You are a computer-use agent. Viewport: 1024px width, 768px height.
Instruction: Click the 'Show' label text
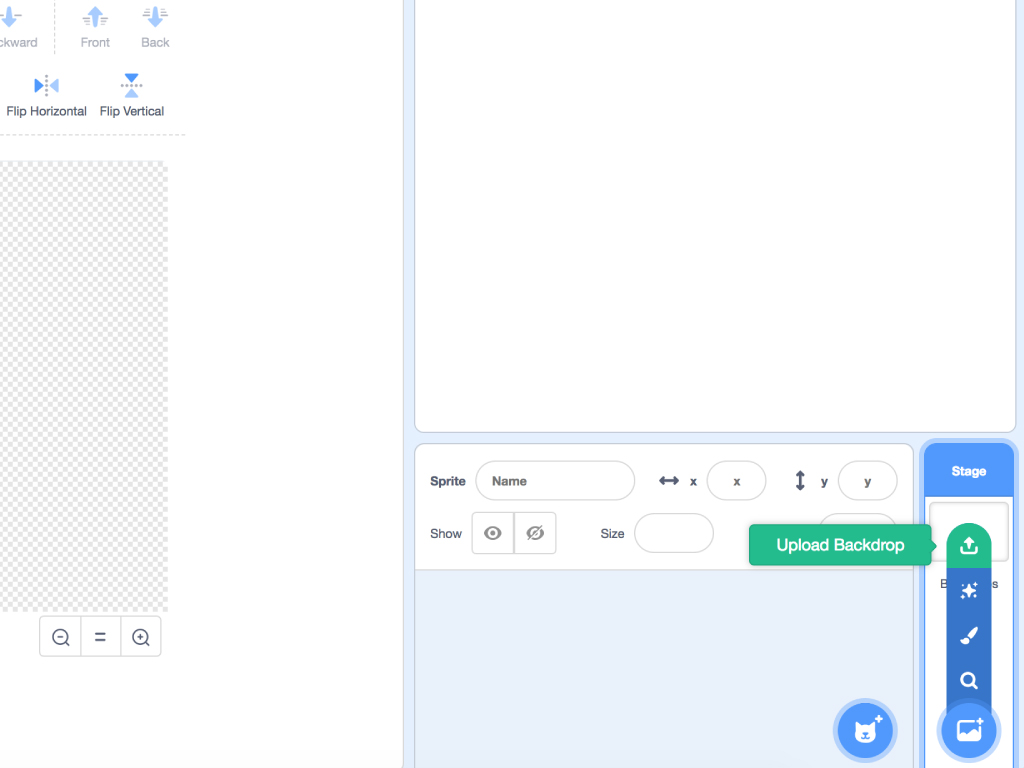point(446,534)
